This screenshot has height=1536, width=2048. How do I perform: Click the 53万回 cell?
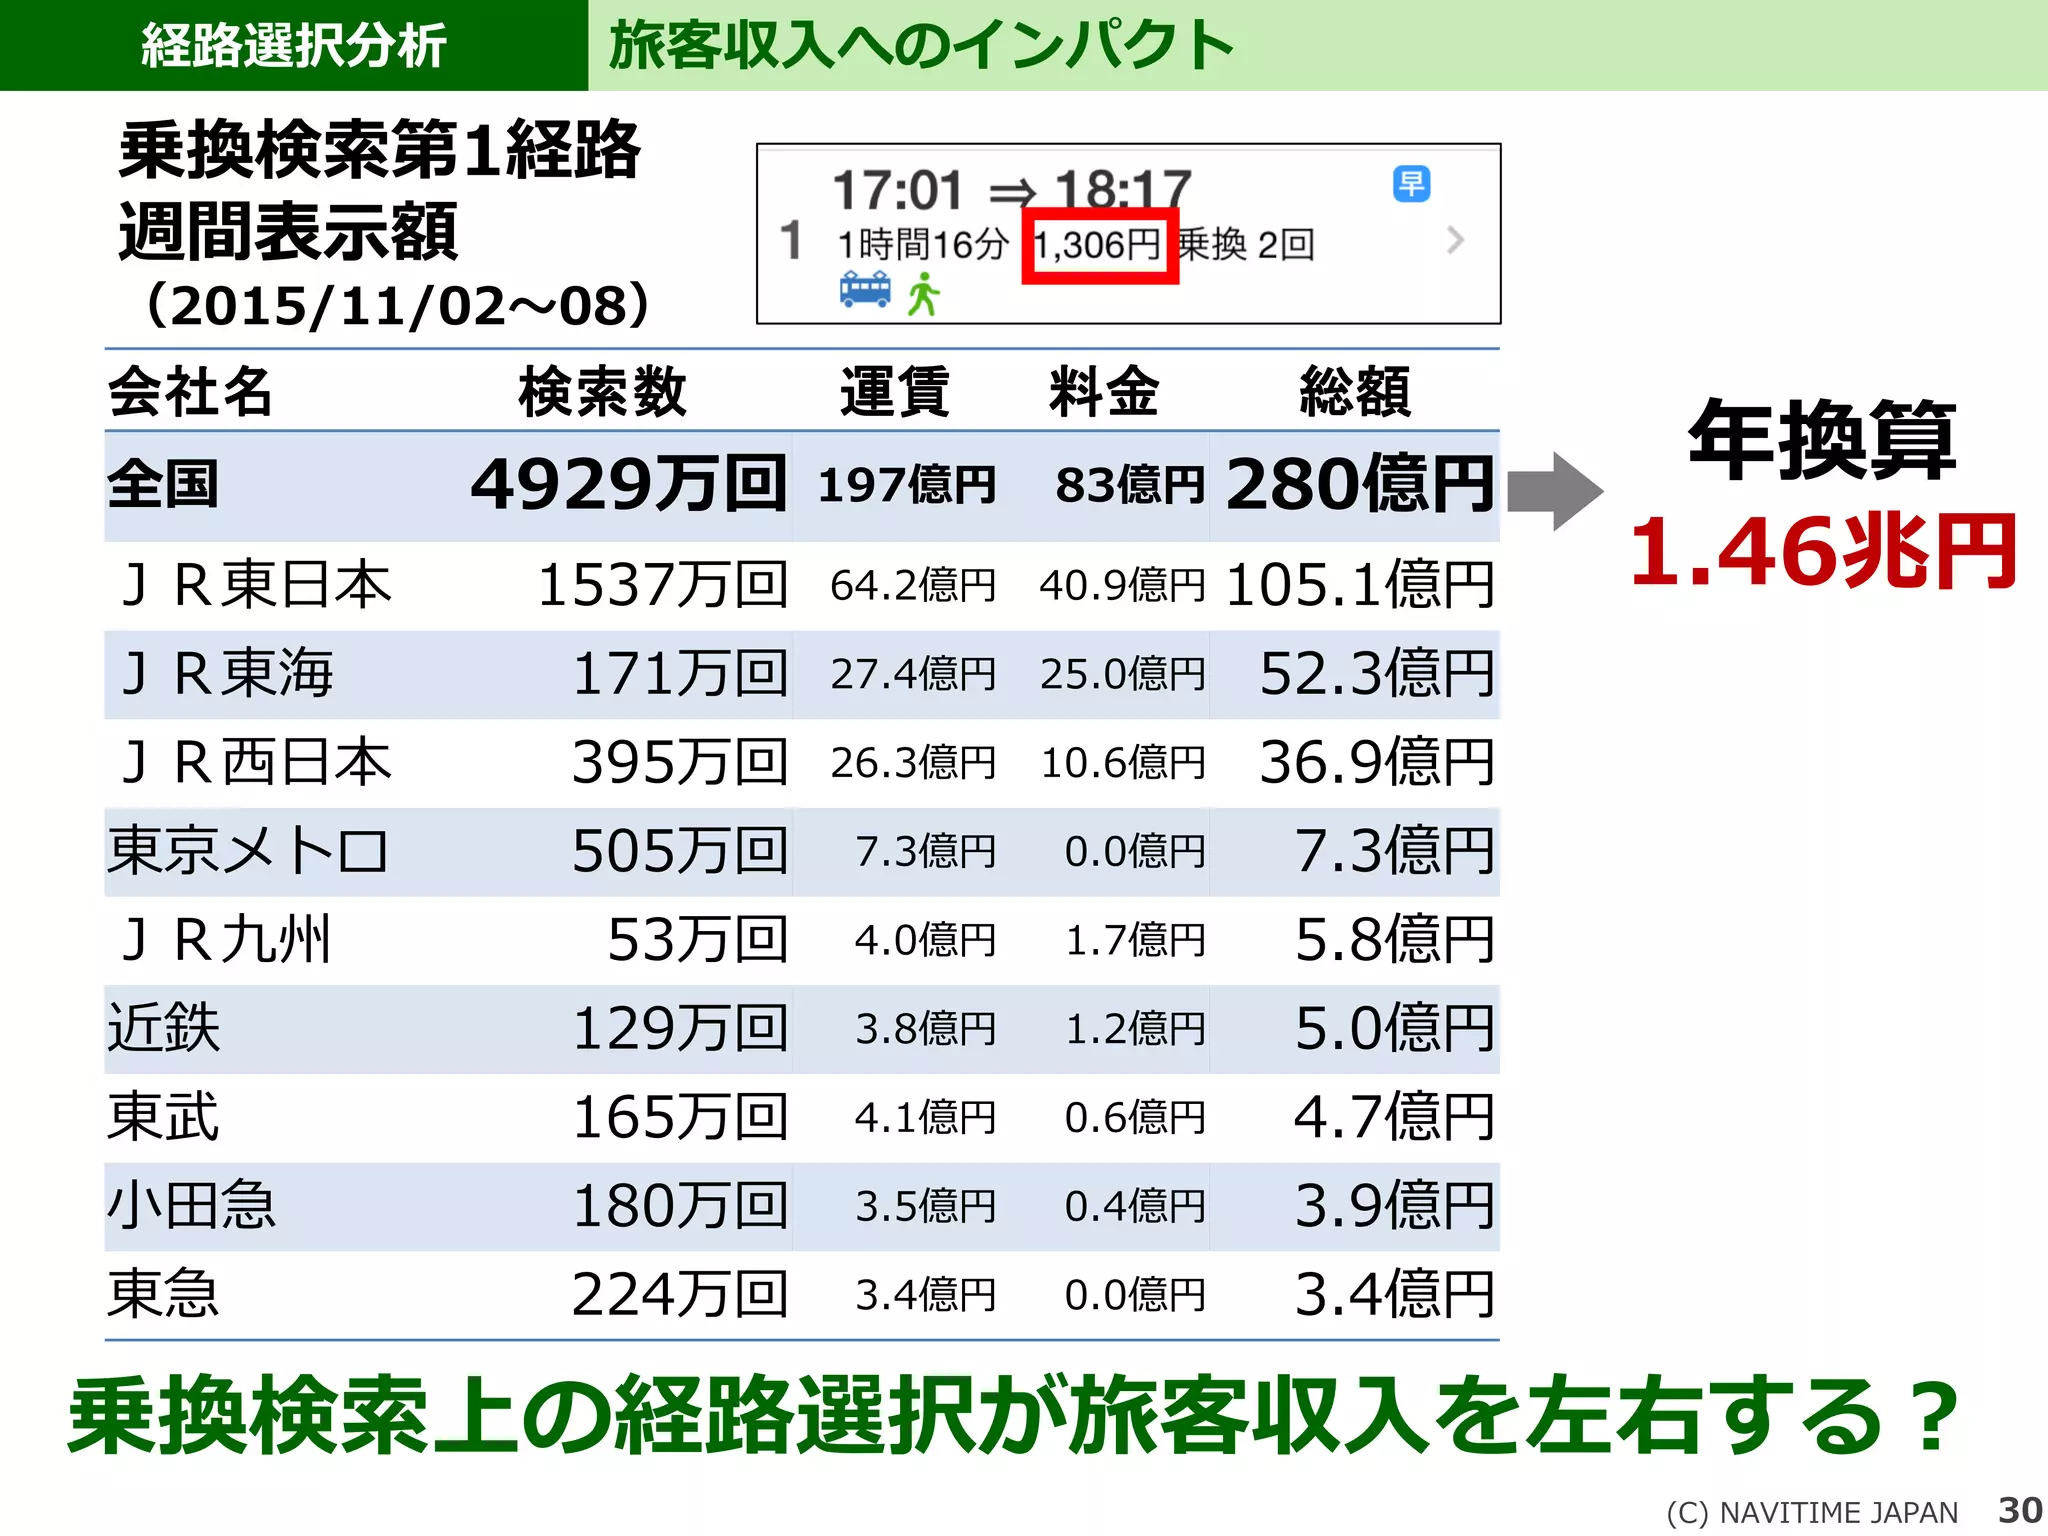tap(698, 940)
